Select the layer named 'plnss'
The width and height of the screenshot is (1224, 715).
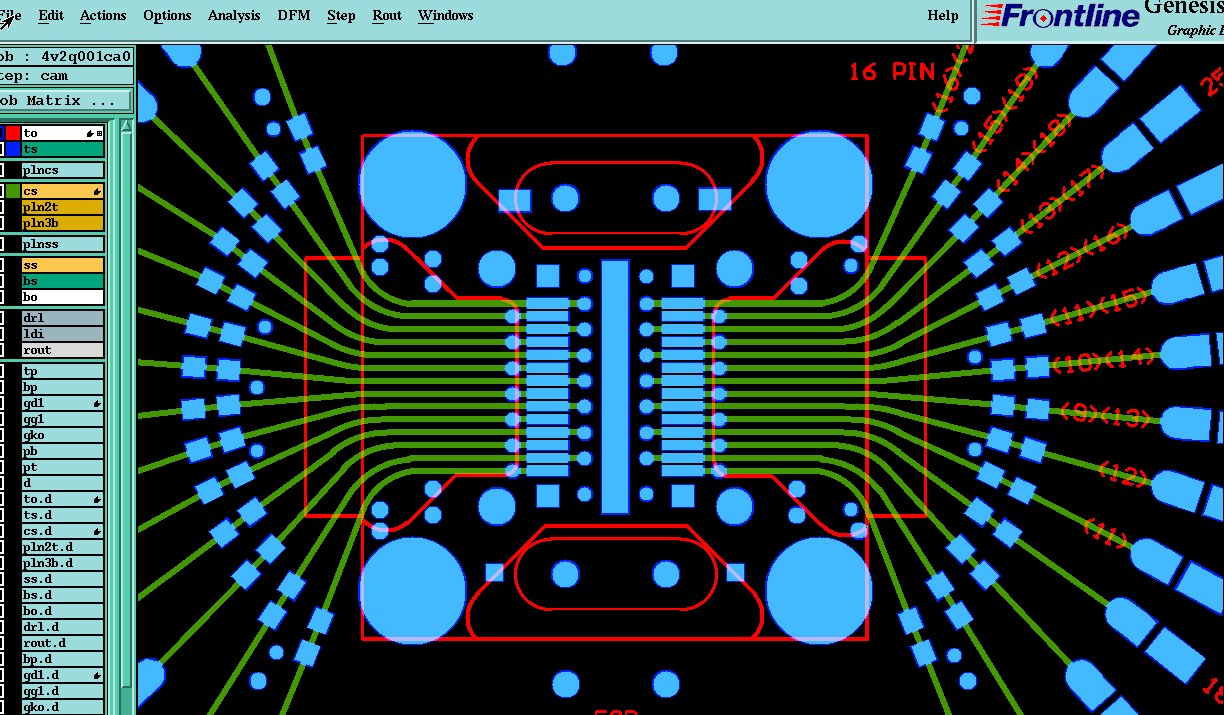62,244
